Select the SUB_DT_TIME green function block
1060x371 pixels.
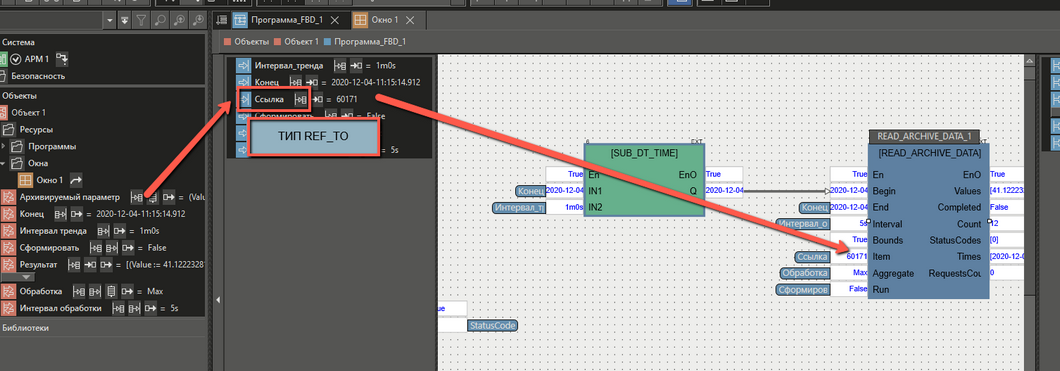(x=644, y=180)
